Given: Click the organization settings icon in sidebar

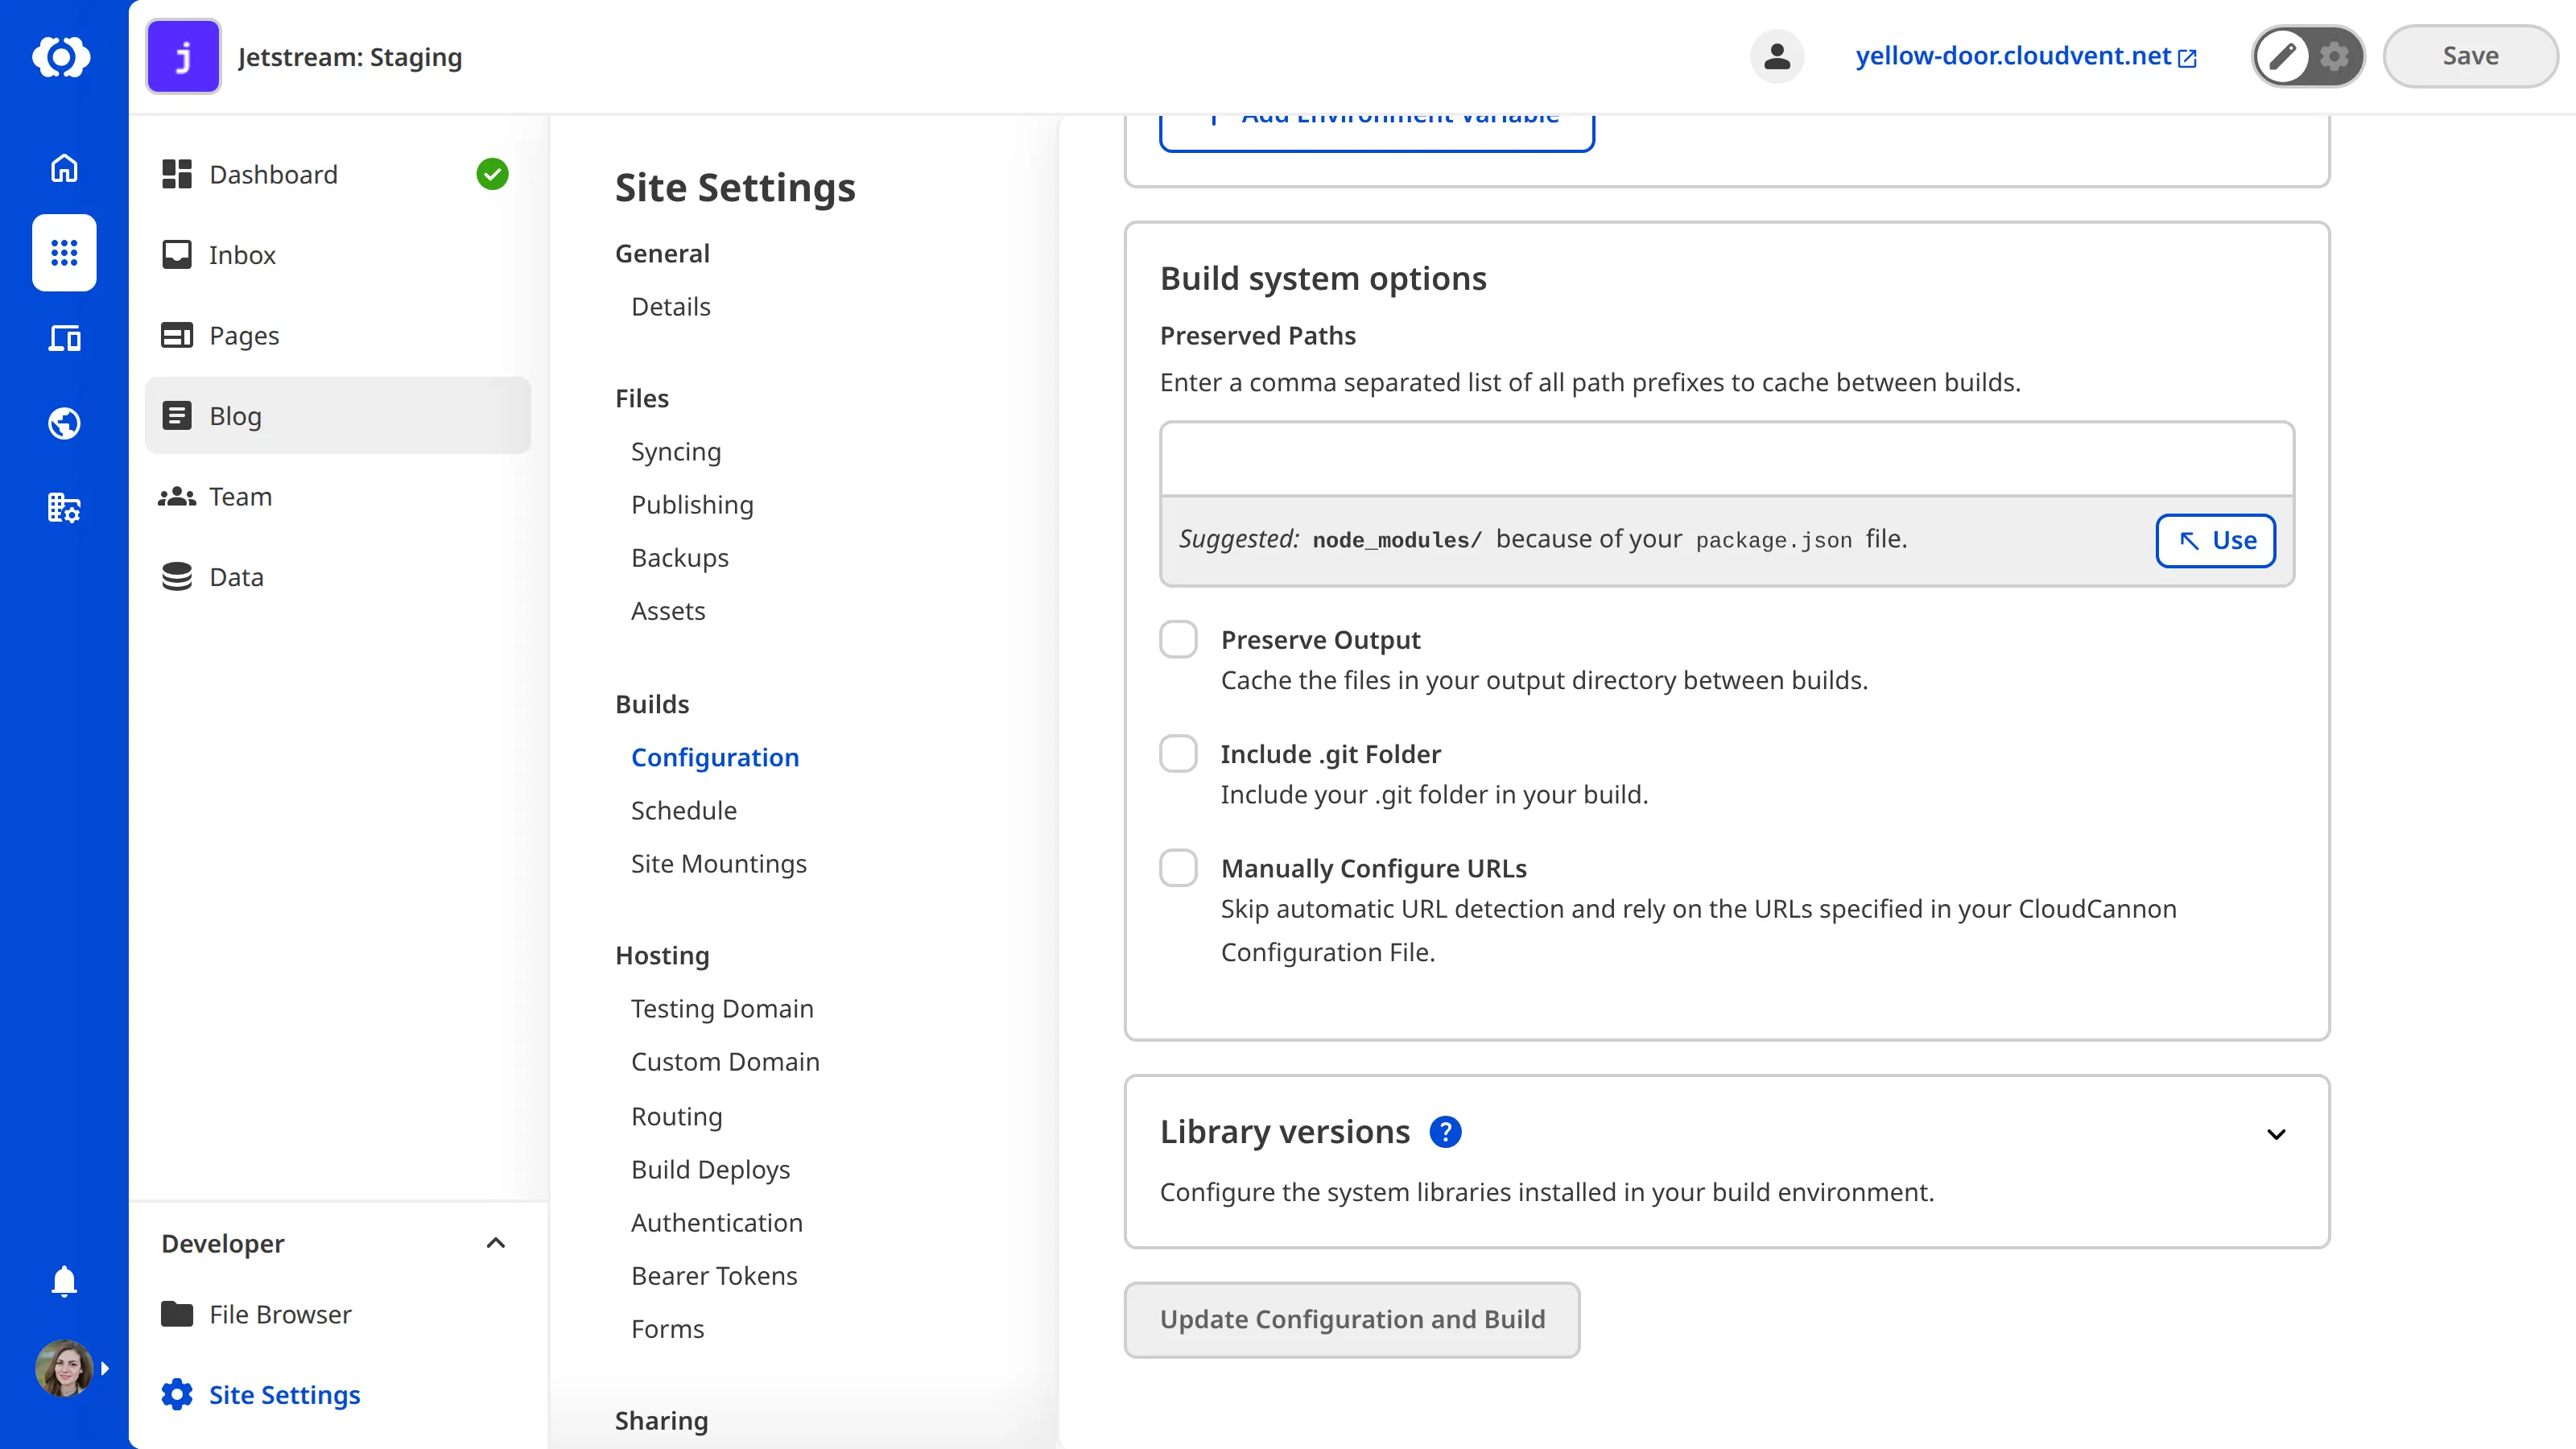Looking at the screenshot, I should (x=63, y=508).
